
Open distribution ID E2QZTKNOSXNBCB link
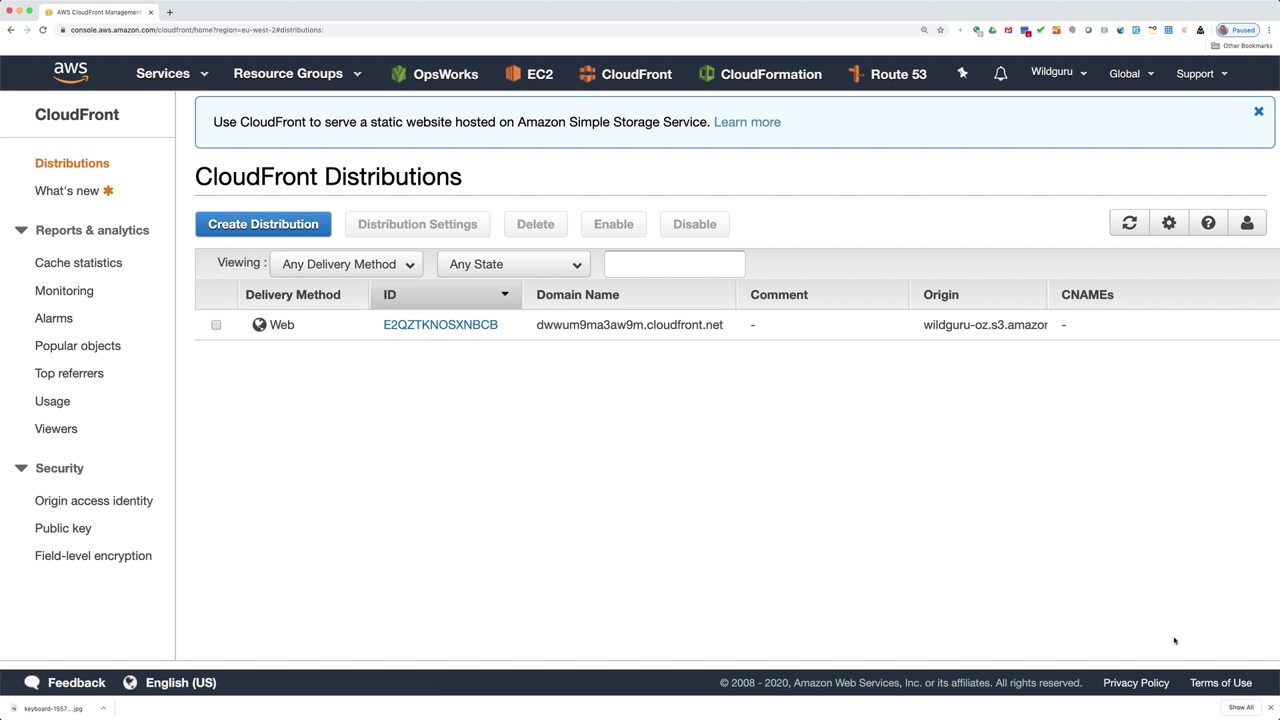click(440, 325)
